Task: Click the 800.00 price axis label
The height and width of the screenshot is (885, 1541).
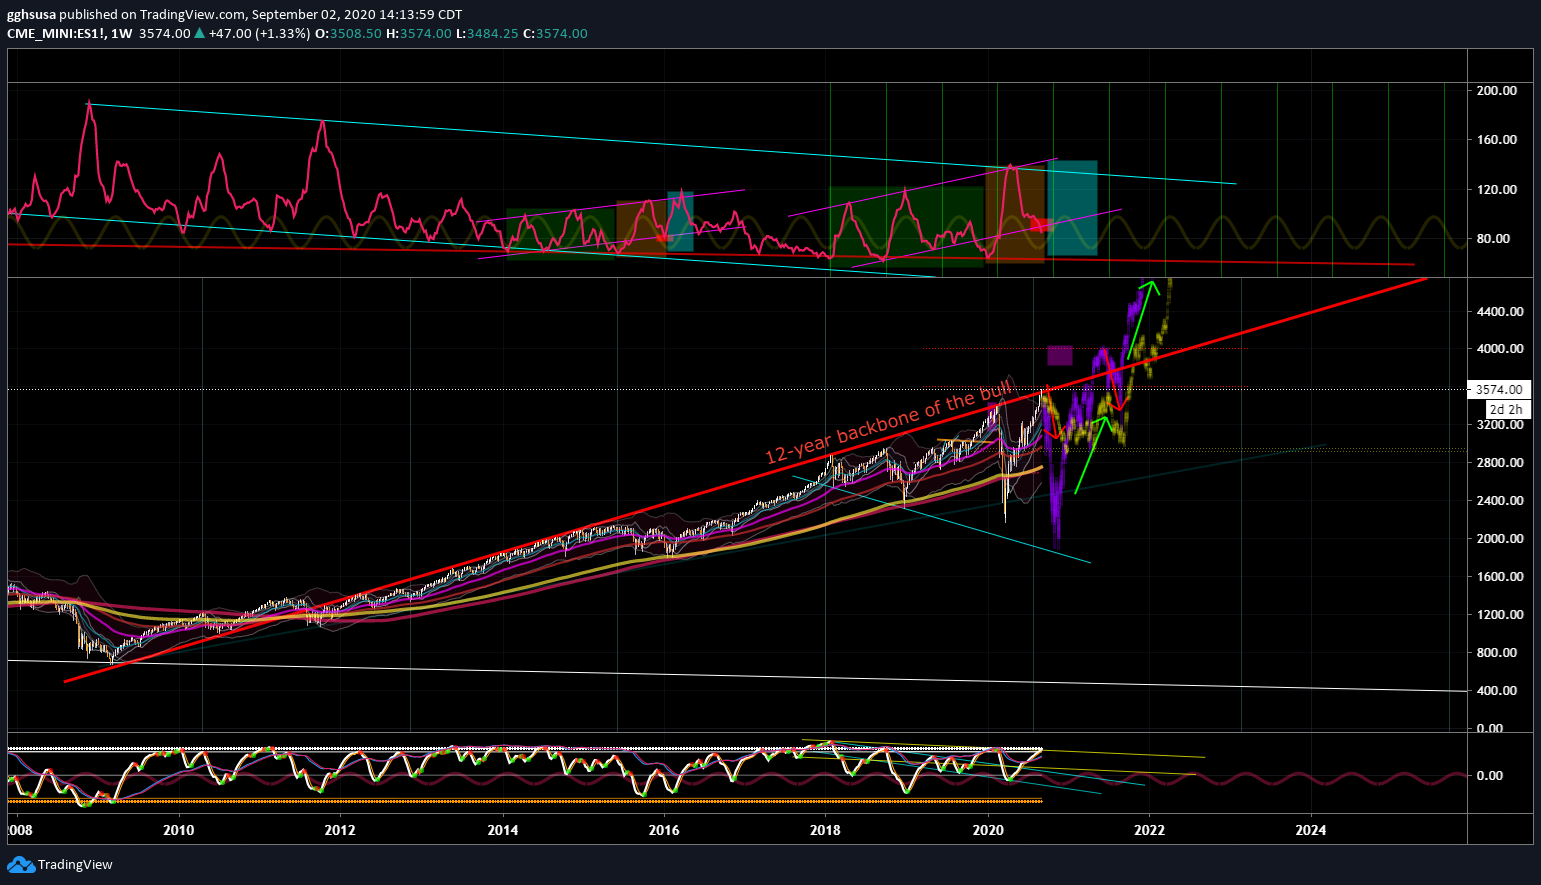Action: tap(1496, 653)
